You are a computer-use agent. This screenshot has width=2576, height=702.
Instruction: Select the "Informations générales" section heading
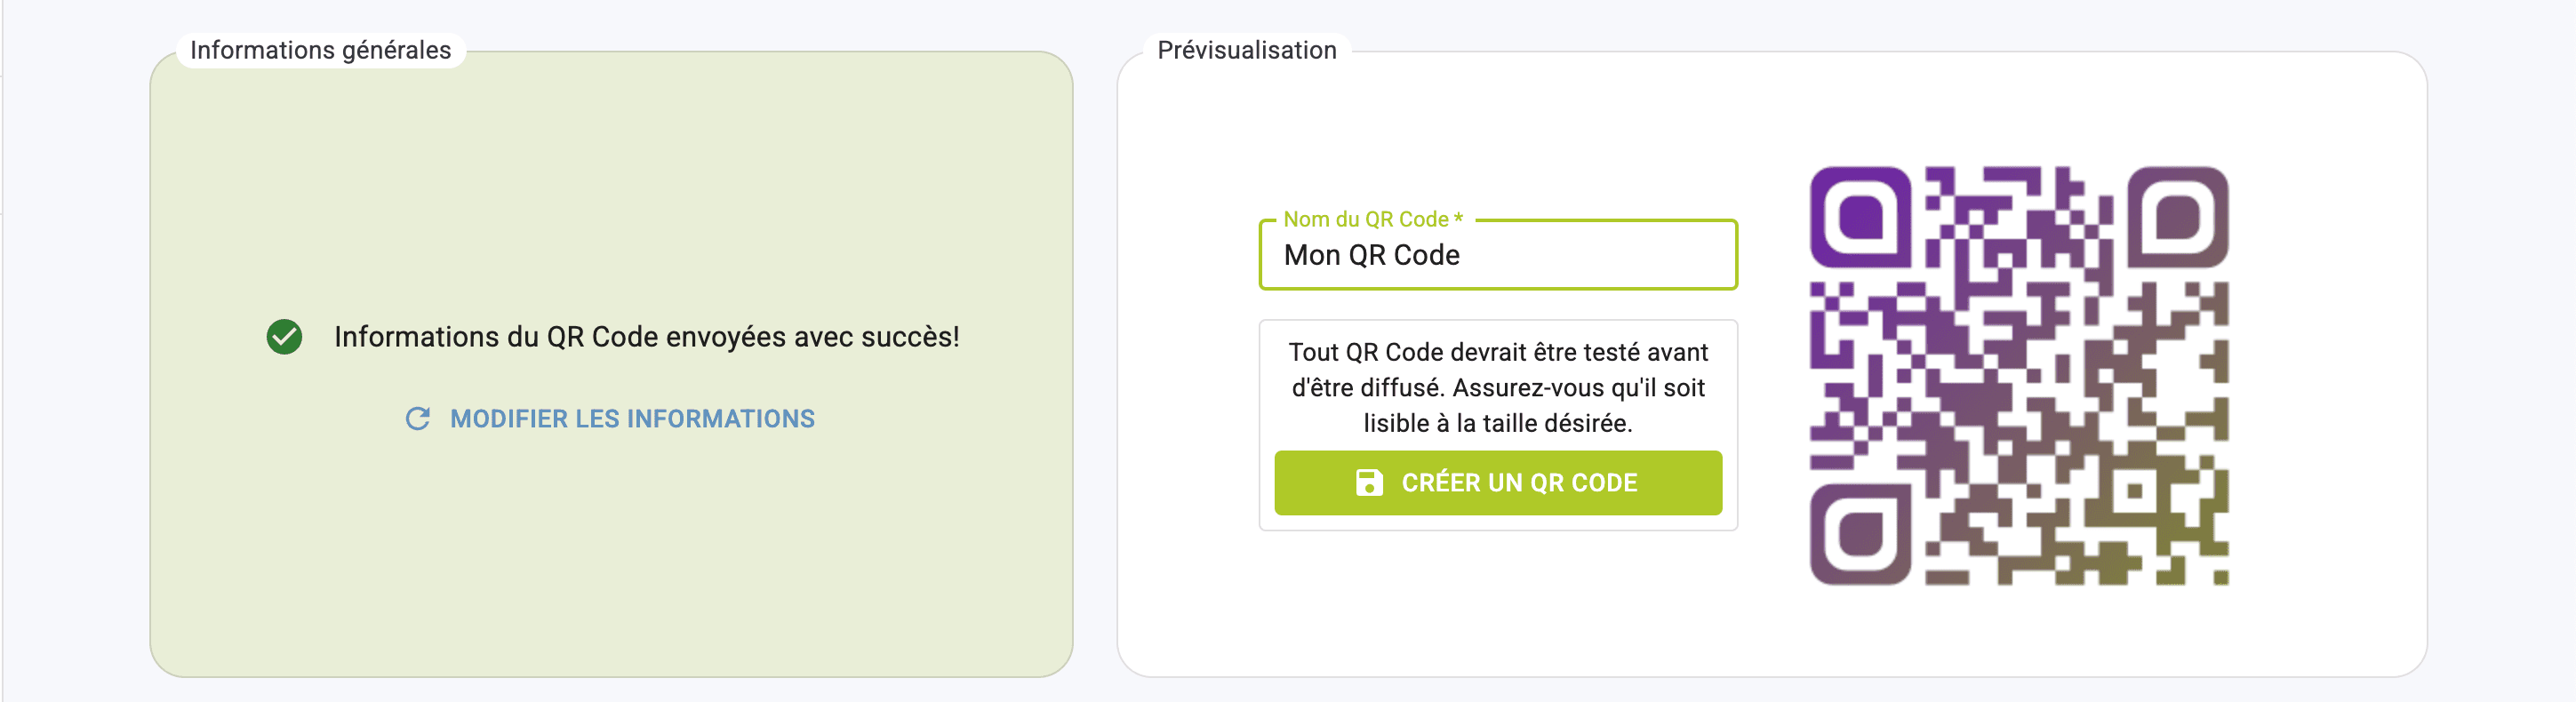pyautogui.click(x=320, y=50)
